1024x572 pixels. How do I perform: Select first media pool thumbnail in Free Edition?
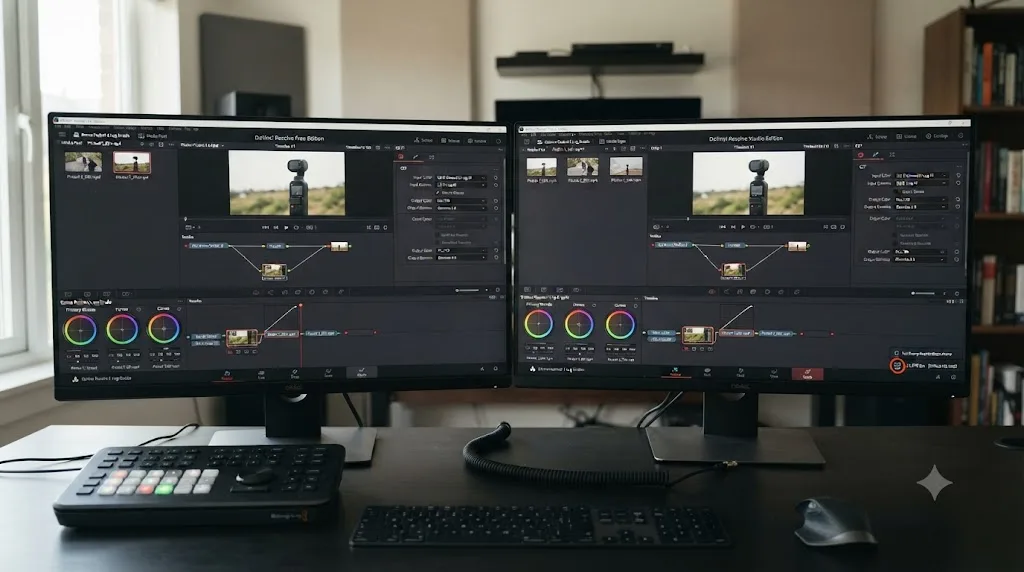(84, 162)
